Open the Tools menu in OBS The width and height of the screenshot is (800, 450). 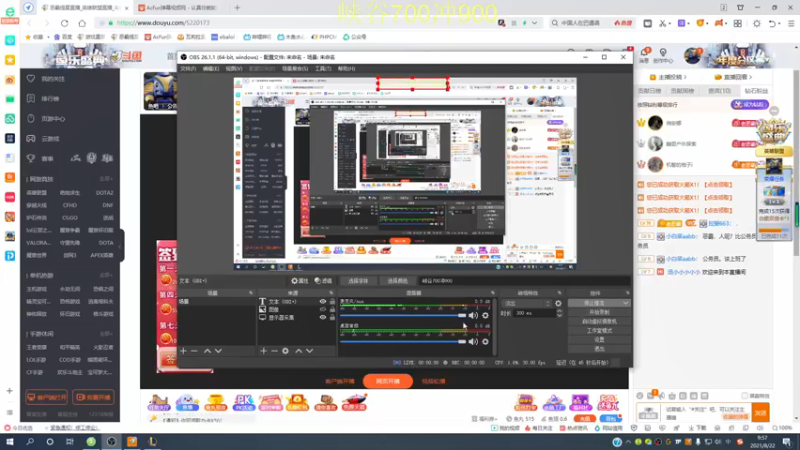323,68
